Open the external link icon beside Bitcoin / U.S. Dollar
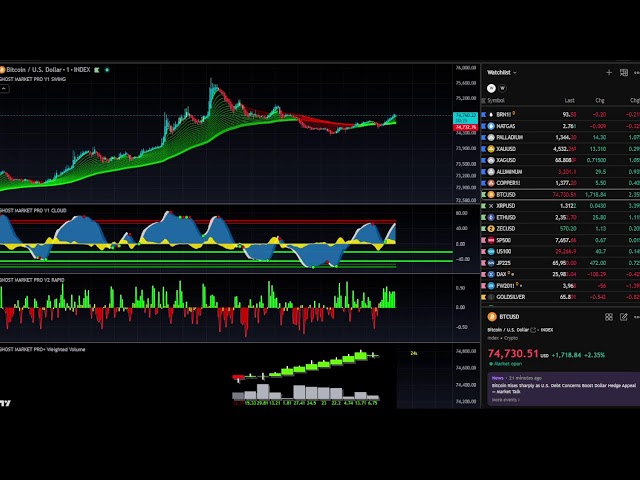This screenshot has width=640, height=480. 533,330
